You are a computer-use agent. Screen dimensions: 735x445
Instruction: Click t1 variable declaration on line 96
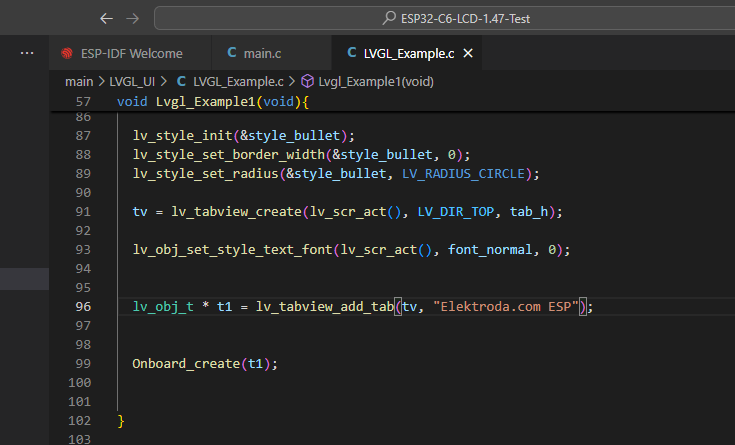(225, 307)
